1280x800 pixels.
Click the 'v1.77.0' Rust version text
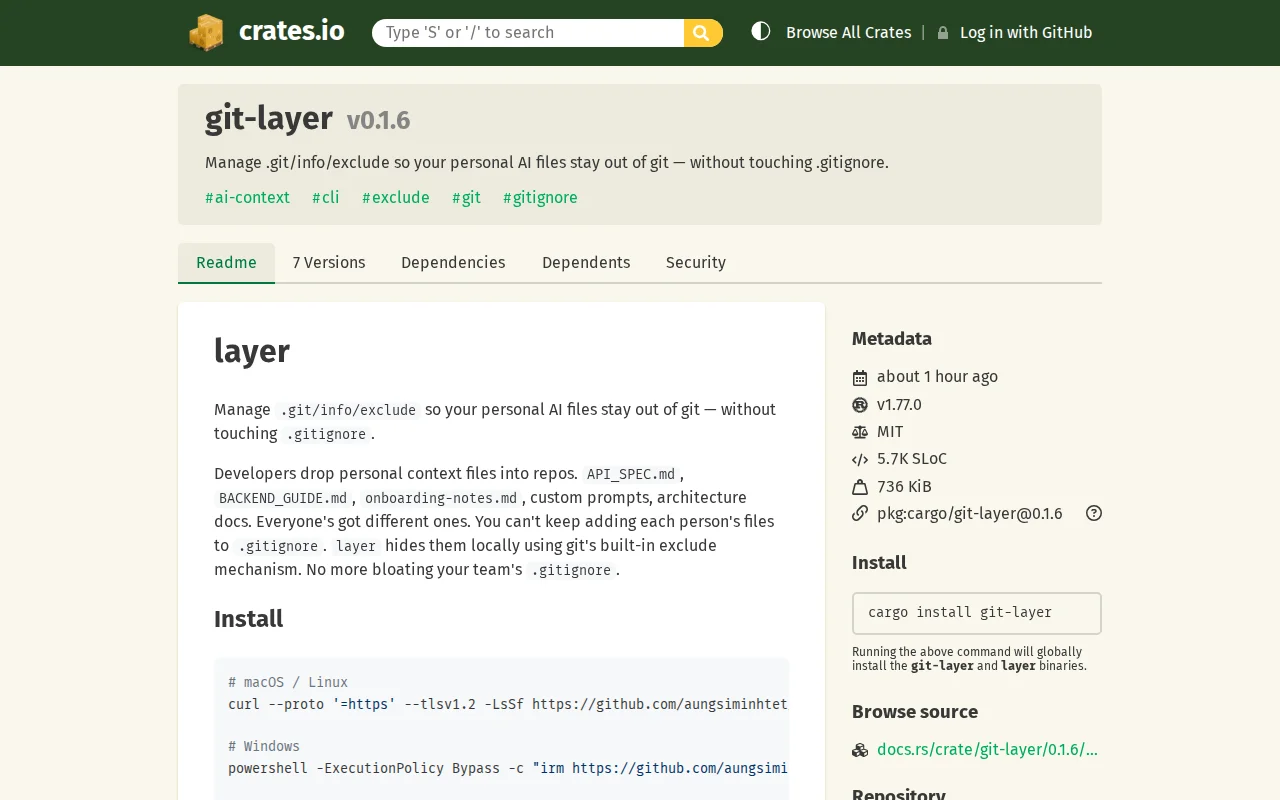(x=899, y=405)
